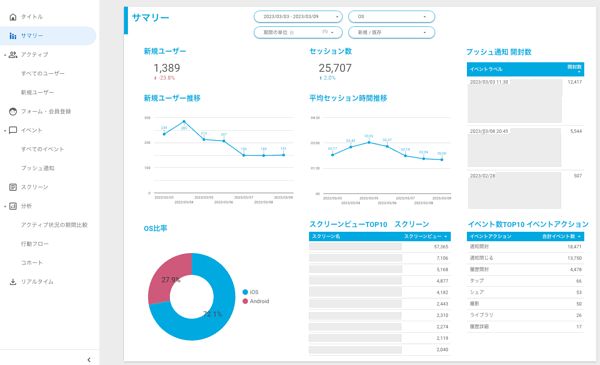Navigate to the コホート page
This screenshot has height=365, width=600.
point(32,263)
